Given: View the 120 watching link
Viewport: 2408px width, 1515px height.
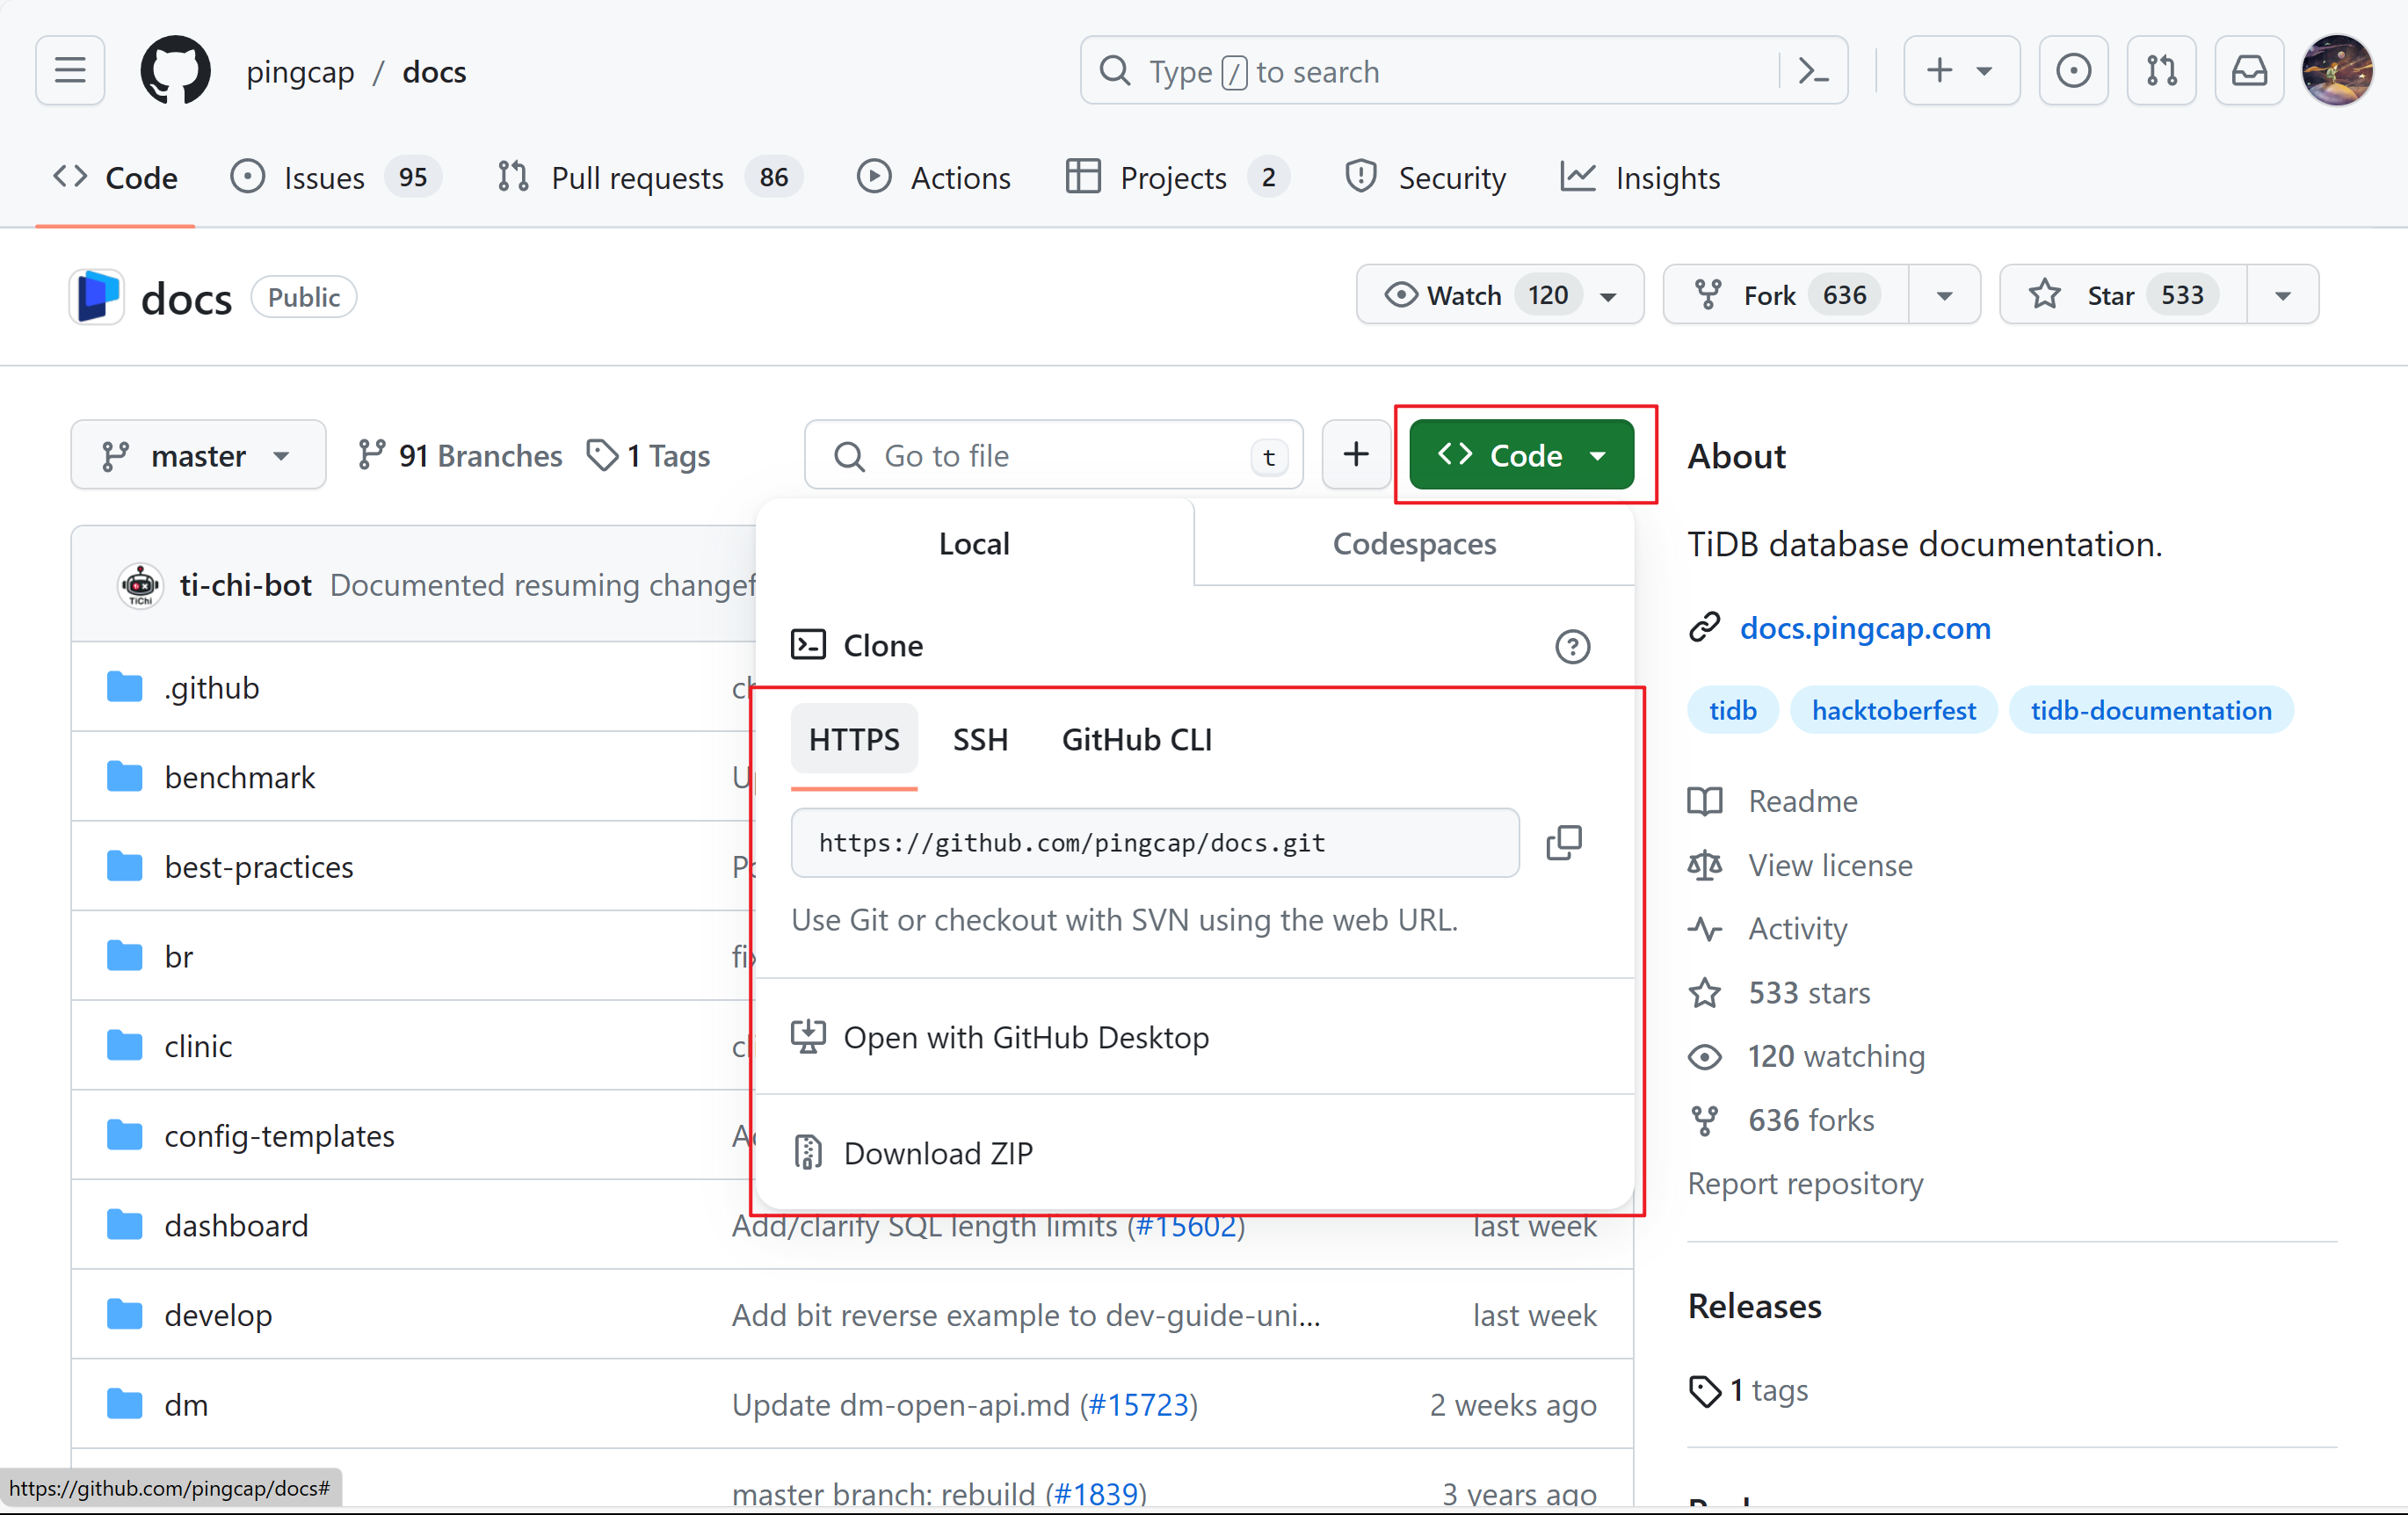Looking at the screenshot, I should click(x=1807, y=1056).
